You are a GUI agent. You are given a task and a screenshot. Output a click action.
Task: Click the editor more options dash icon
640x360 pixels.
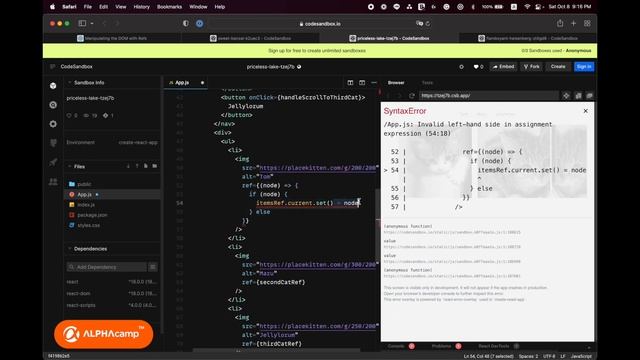click(x=374, y=82)
